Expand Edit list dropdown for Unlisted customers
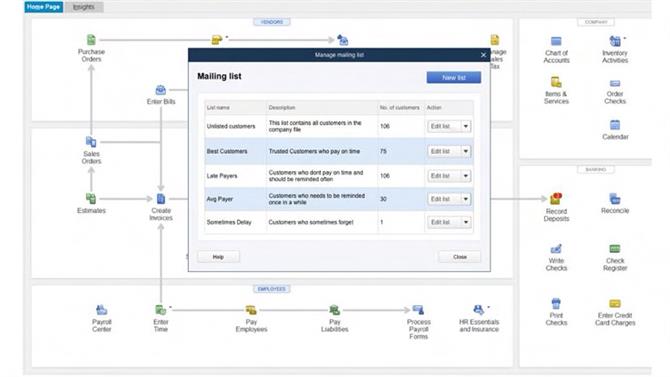670x377 pixels. tap(466, 127)
